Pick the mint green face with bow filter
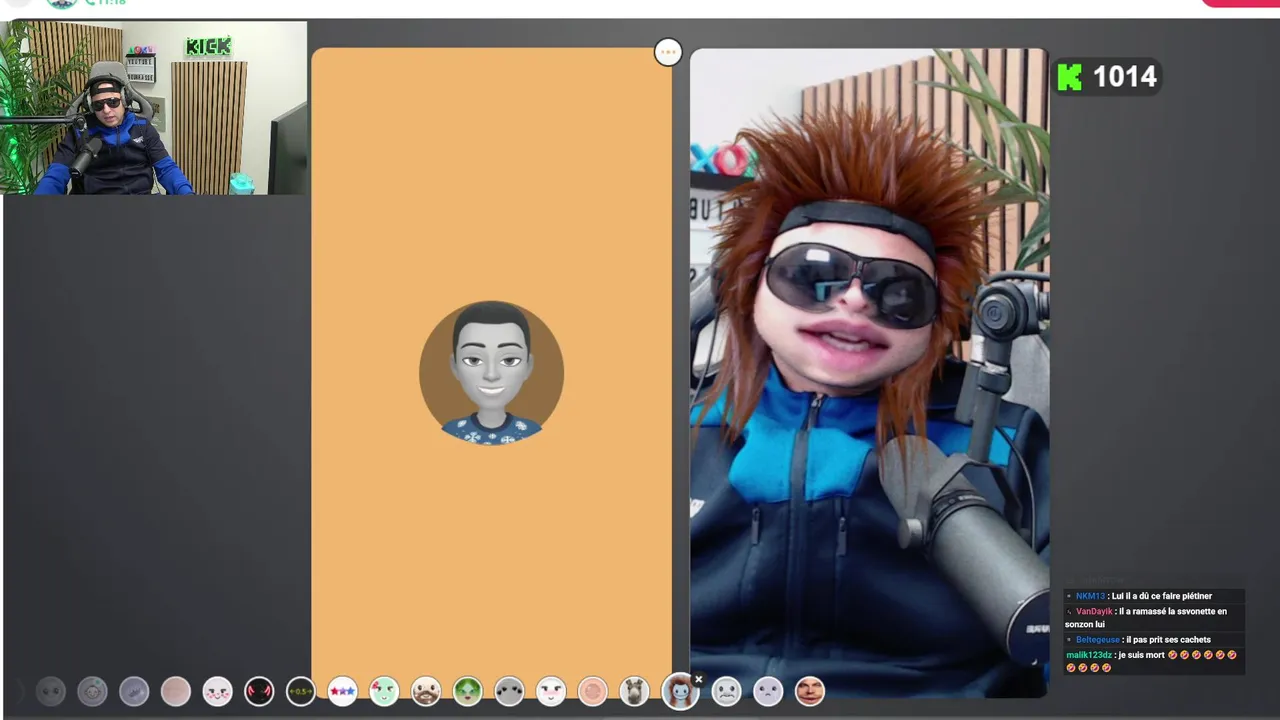Image resolution: width=1280 pixels, height=720 pixels. pyautogui.click(x=384, y=691)
